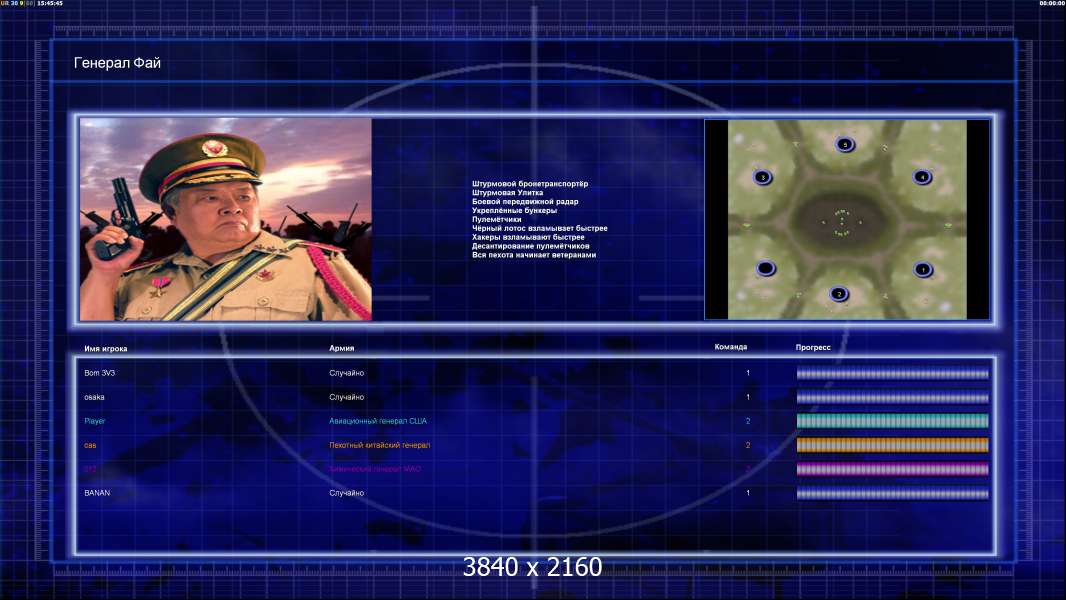This screenshot has width=1066, height=600.
Task: Click the general's portrait image
Action: click(226, 219)
